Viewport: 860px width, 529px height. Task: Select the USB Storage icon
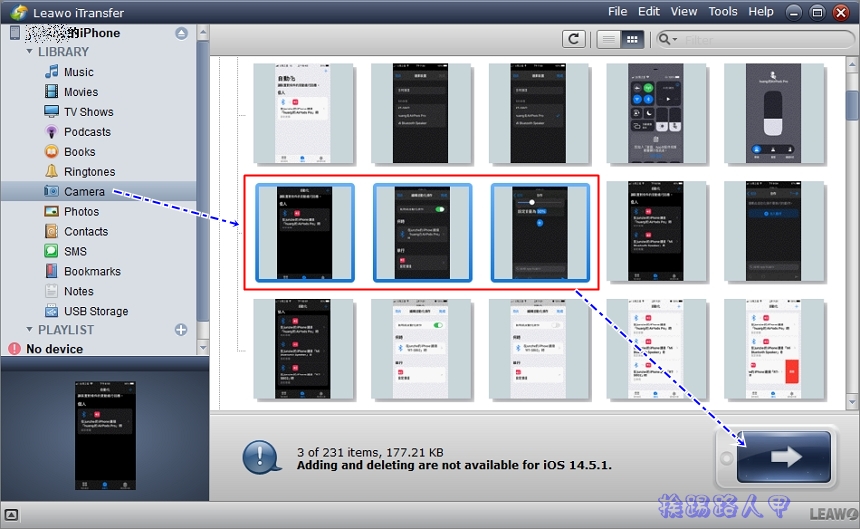click(51, 311)
